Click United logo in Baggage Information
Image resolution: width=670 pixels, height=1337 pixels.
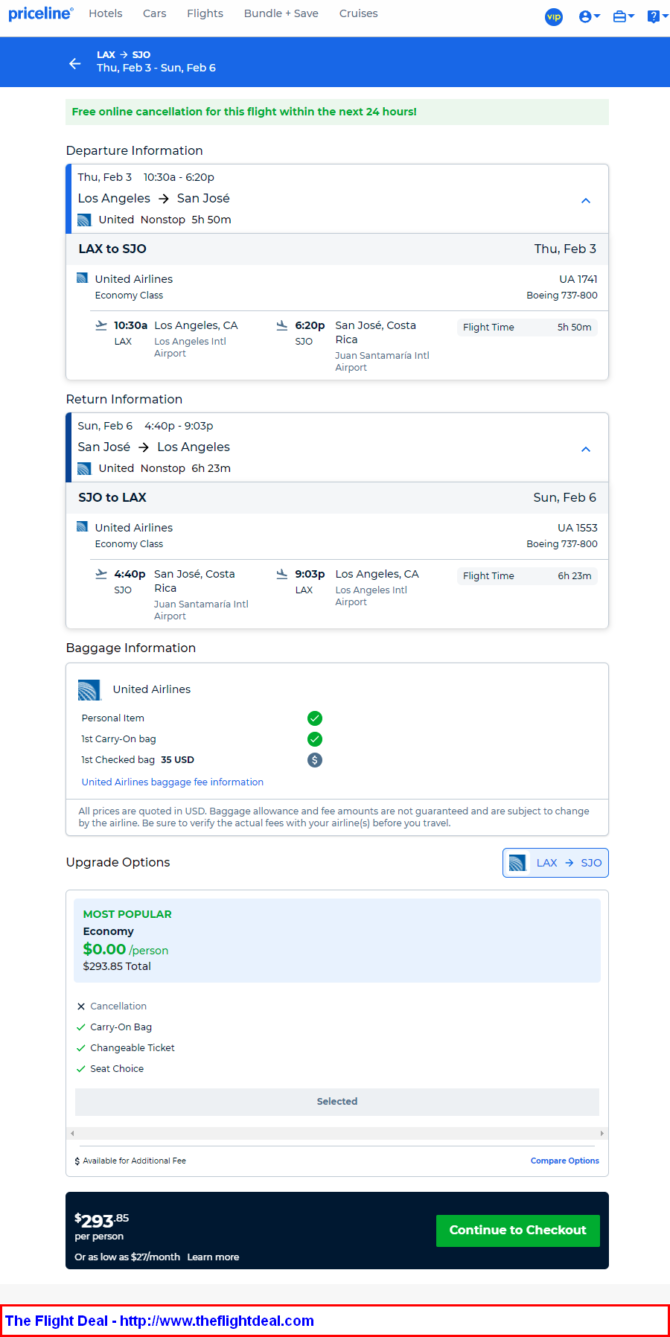pyautogui.click(x=89, y=689)
